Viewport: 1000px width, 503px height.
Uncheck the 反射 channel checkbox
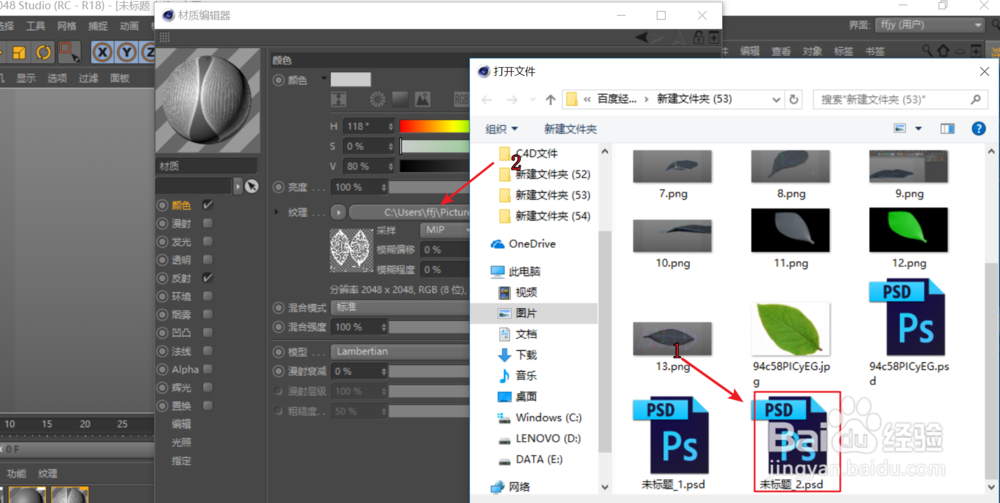208,278
